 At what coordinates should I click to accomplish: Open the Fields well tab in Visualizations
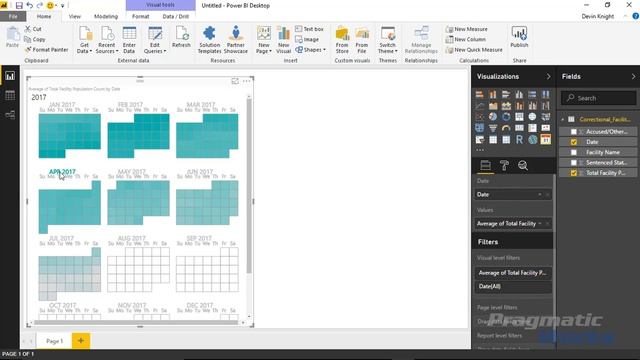pos(485,165)
